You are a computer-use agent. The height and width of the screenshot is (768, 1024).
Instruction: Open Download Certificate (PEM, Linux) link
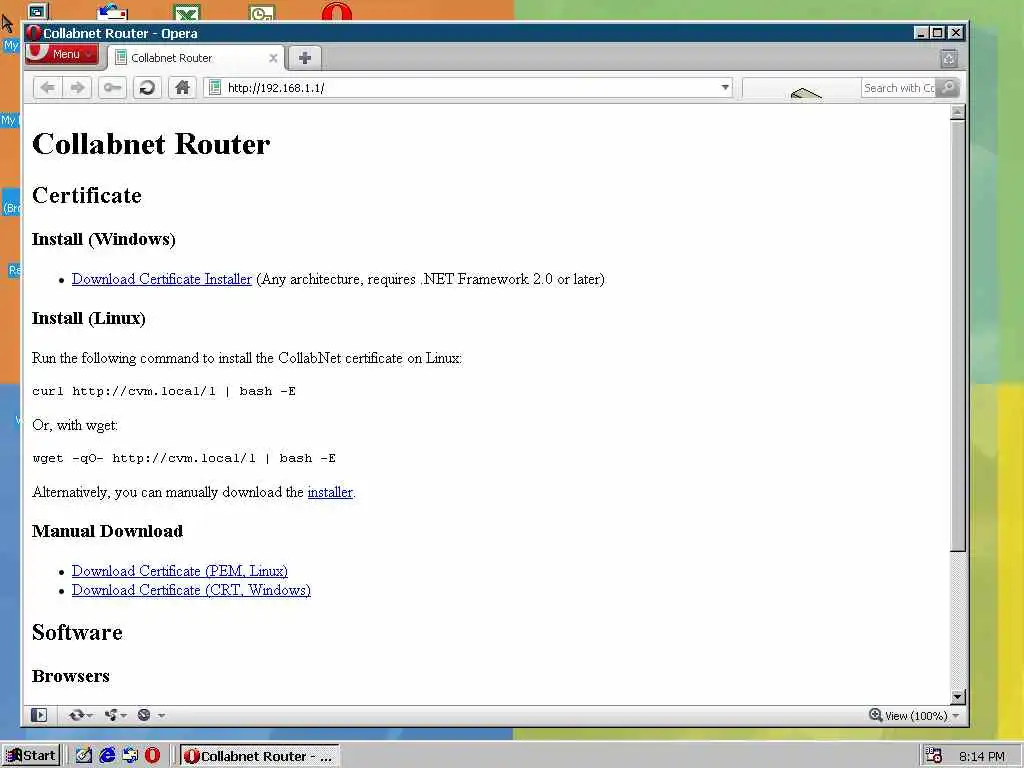coord(180,571)
